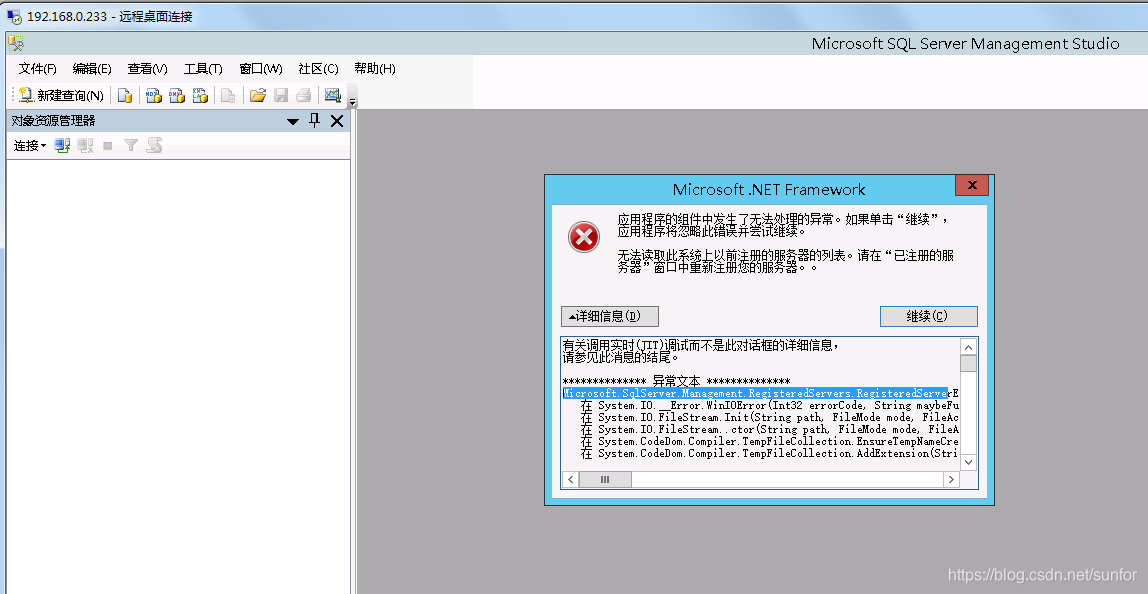Open the Object Explorer window position dropdown
This screenshot has width=1148, height=594.
pos(293,122)
